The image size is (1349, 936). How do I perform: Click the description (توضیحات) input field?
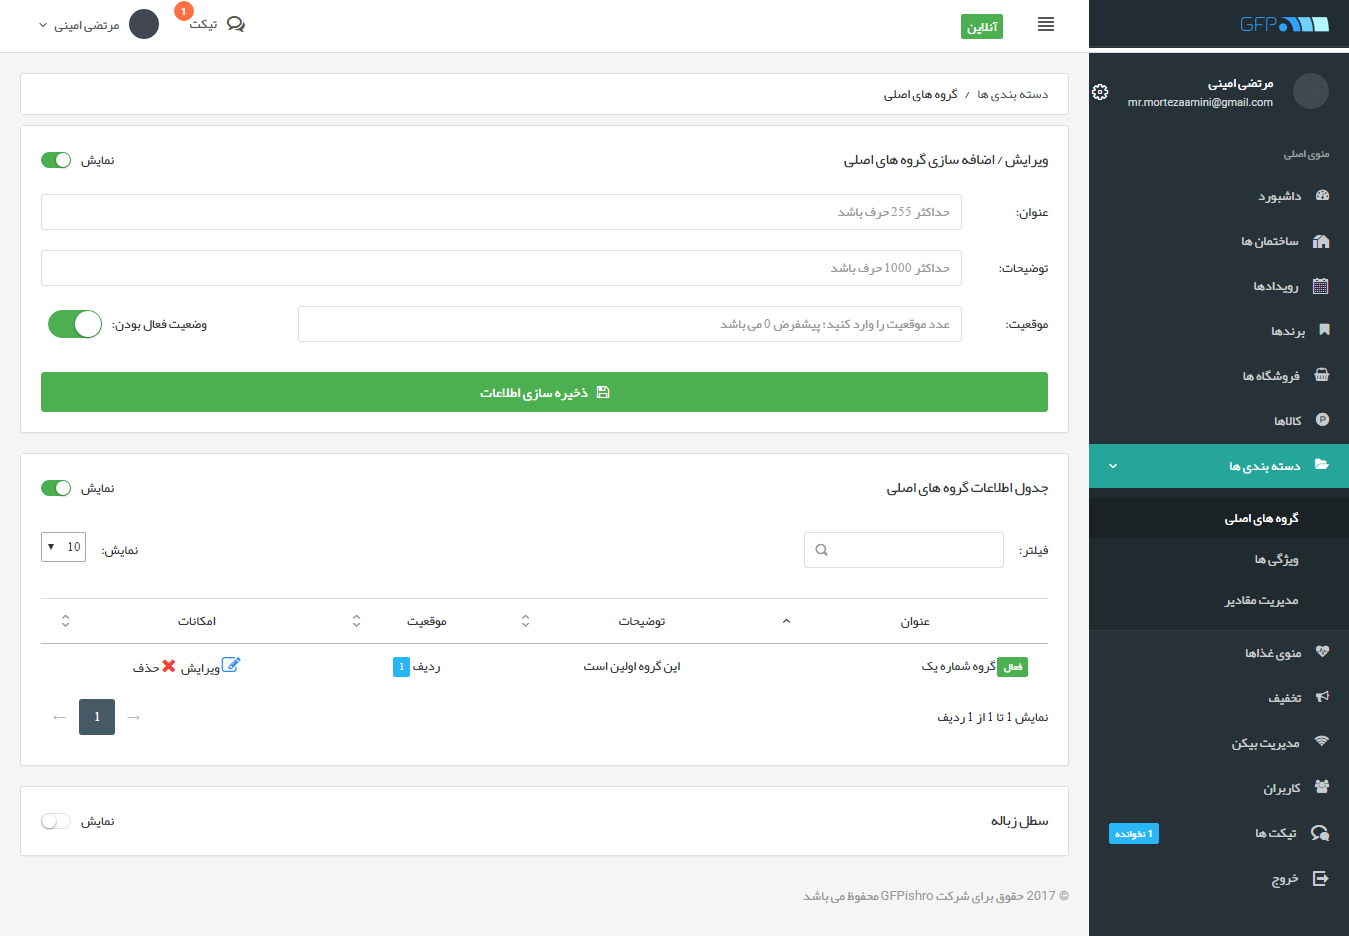[501, 268]
